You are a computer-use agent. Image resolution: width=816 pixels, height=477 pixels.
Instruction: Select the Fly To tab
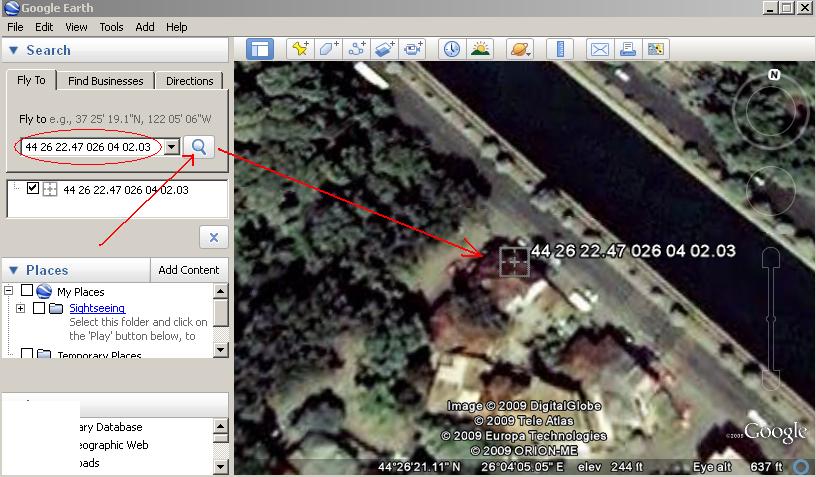point(31,80)
